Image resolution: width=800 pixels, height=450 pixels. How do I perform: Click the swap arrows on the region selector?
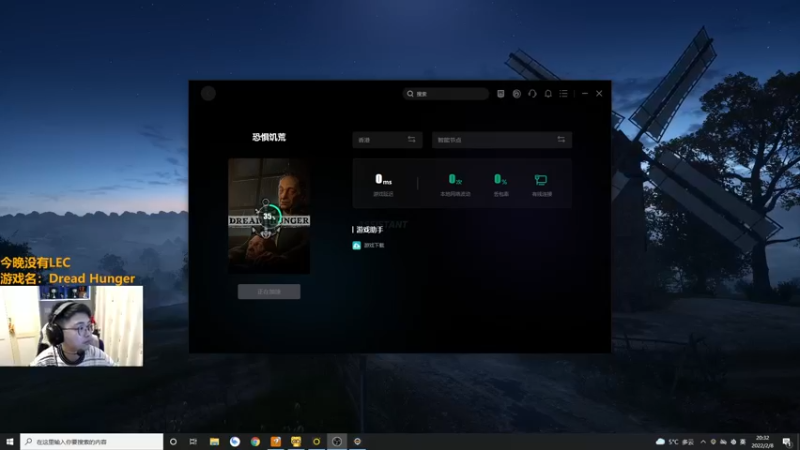[x=411, y=140]
